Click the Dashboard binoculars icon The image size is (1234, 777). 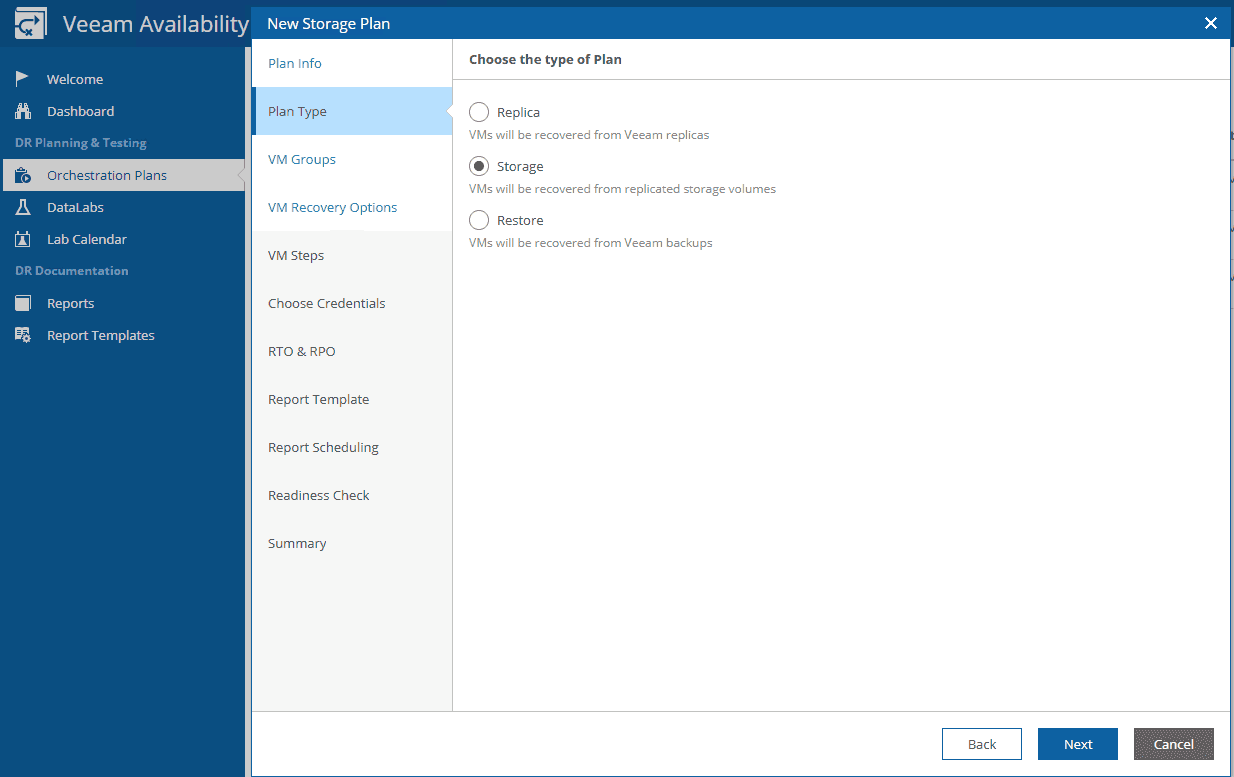click(22, 111)
